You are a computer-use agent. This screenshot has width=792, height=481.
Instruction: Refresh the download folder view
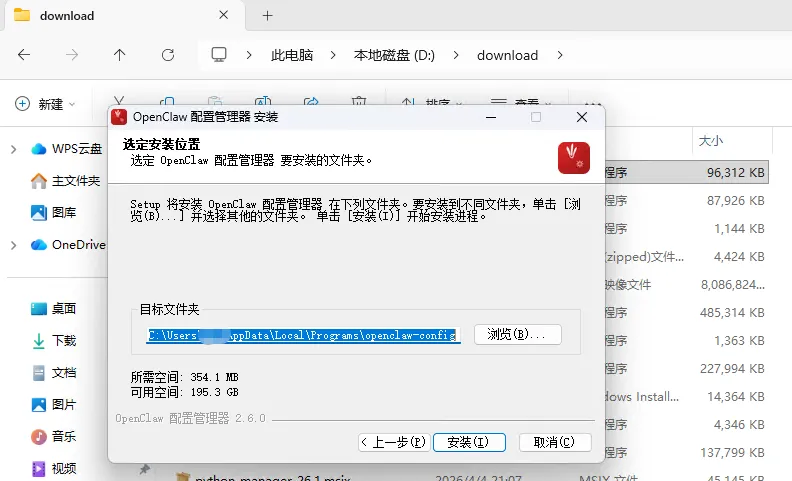coord(168,55)
